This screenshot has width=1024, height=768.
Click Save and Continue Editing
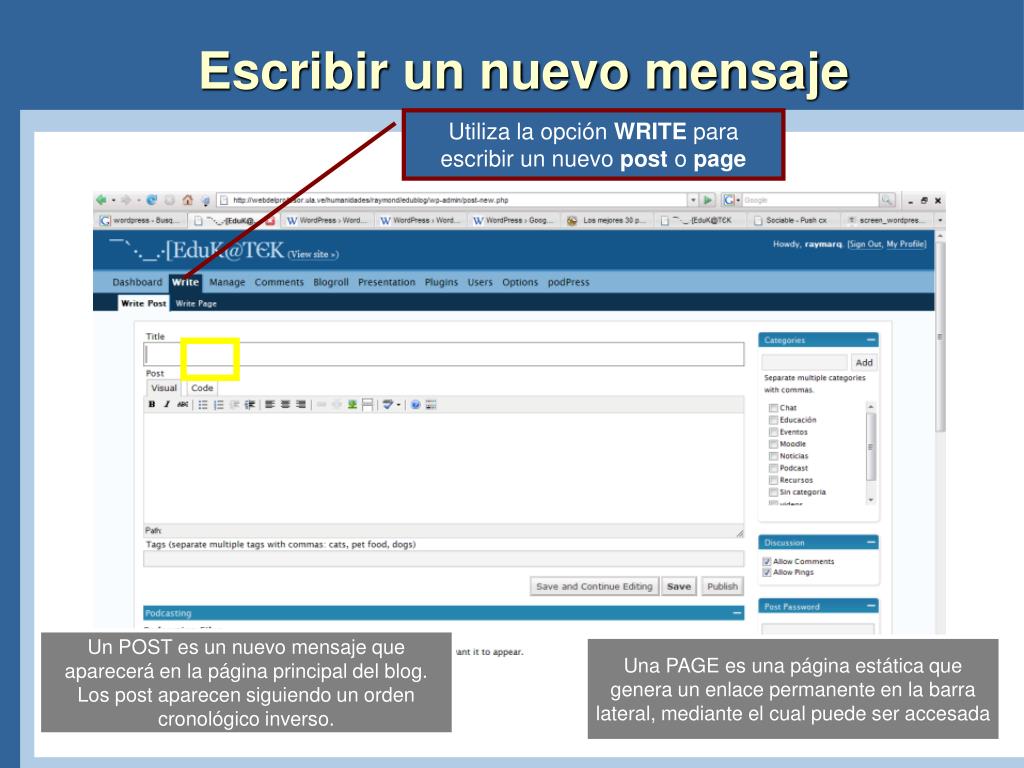(x=594, y=586)
